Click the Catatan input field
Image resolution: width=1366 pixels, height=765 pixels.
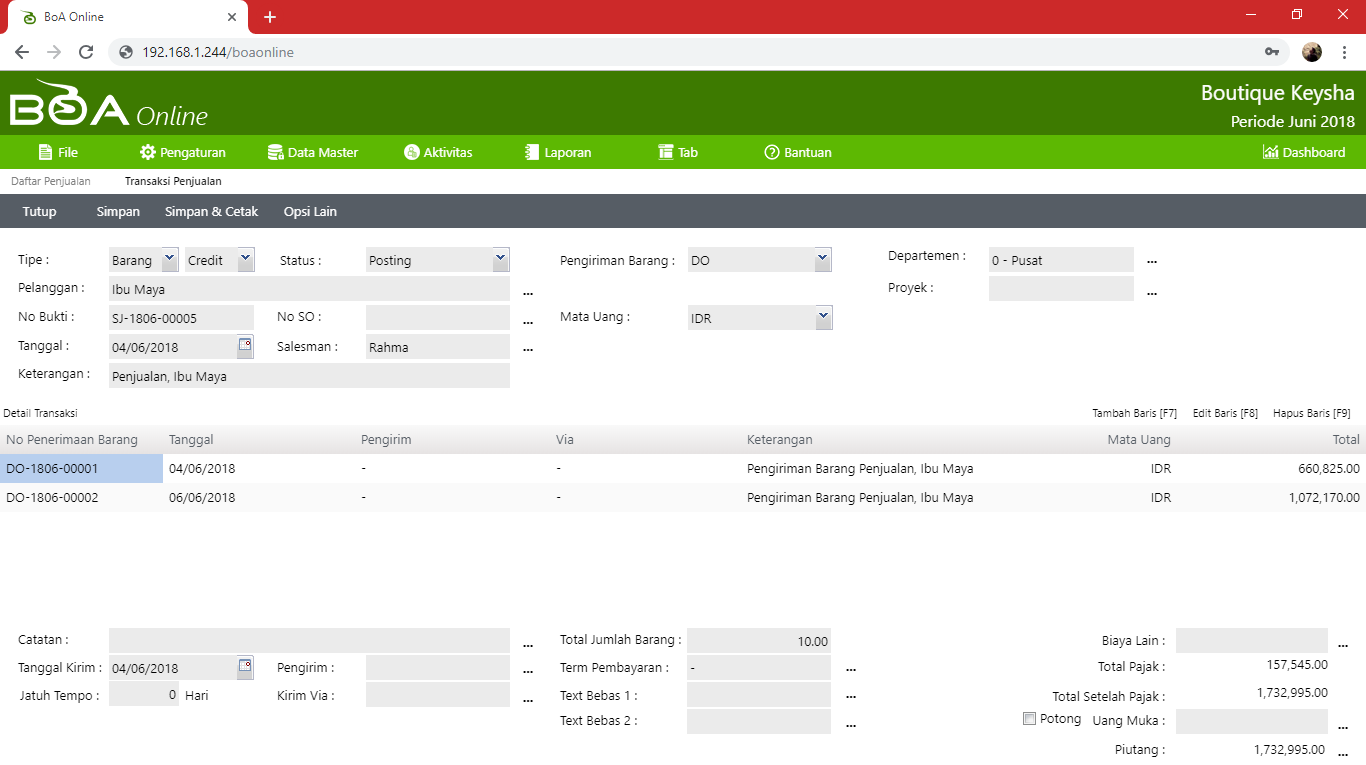tap(309, 640)
